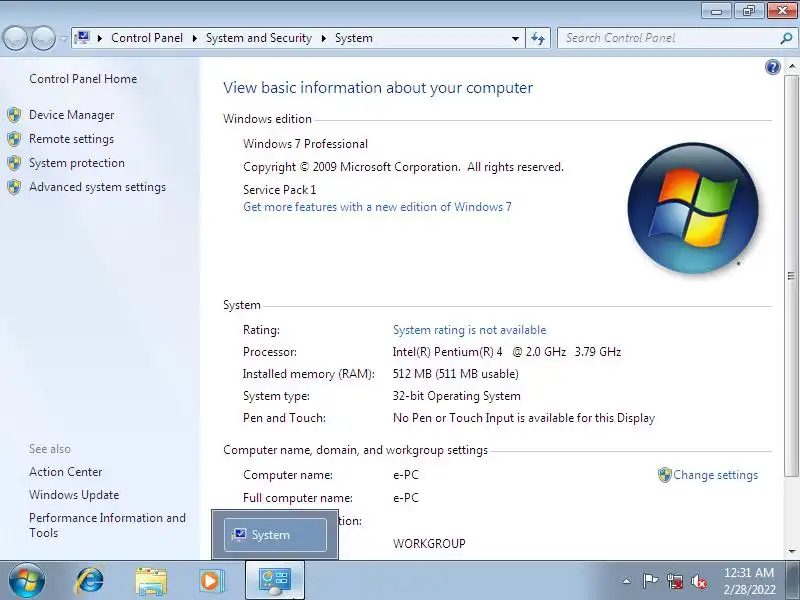Click the search magnifier icon
Image resolution: width=800 pixels, height=600 pixels.
[786, 38]
